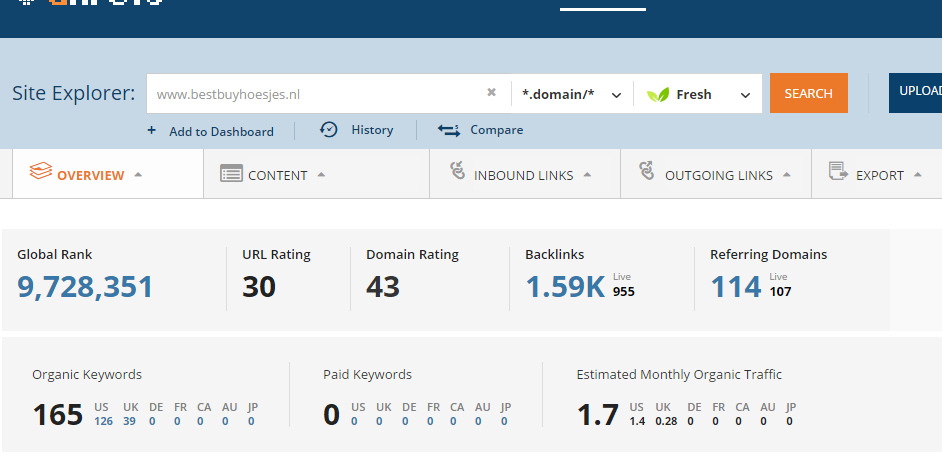Click the Upload button
Image resolution: width=942 pixels, height=464 pixels.
(x=916, y=93)
